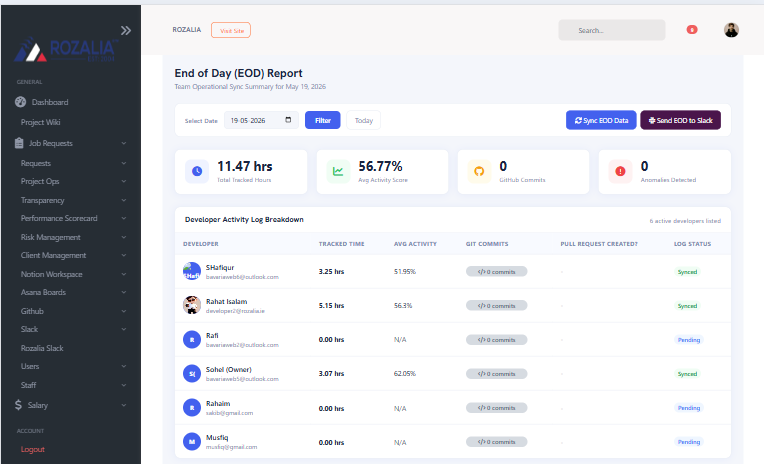The image size is (764, 464).
Task: Expand the Performance Scorecard chevron
Action: 124,218
